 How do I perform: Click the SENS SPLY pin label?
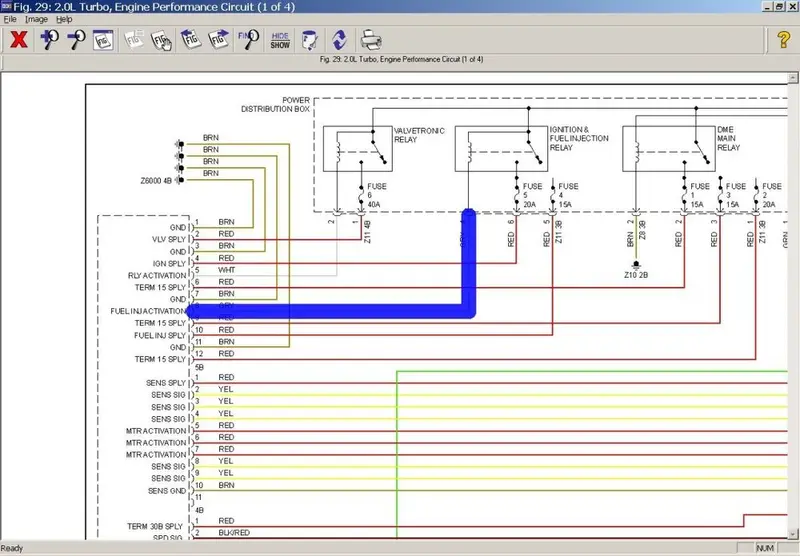(166, 383)
